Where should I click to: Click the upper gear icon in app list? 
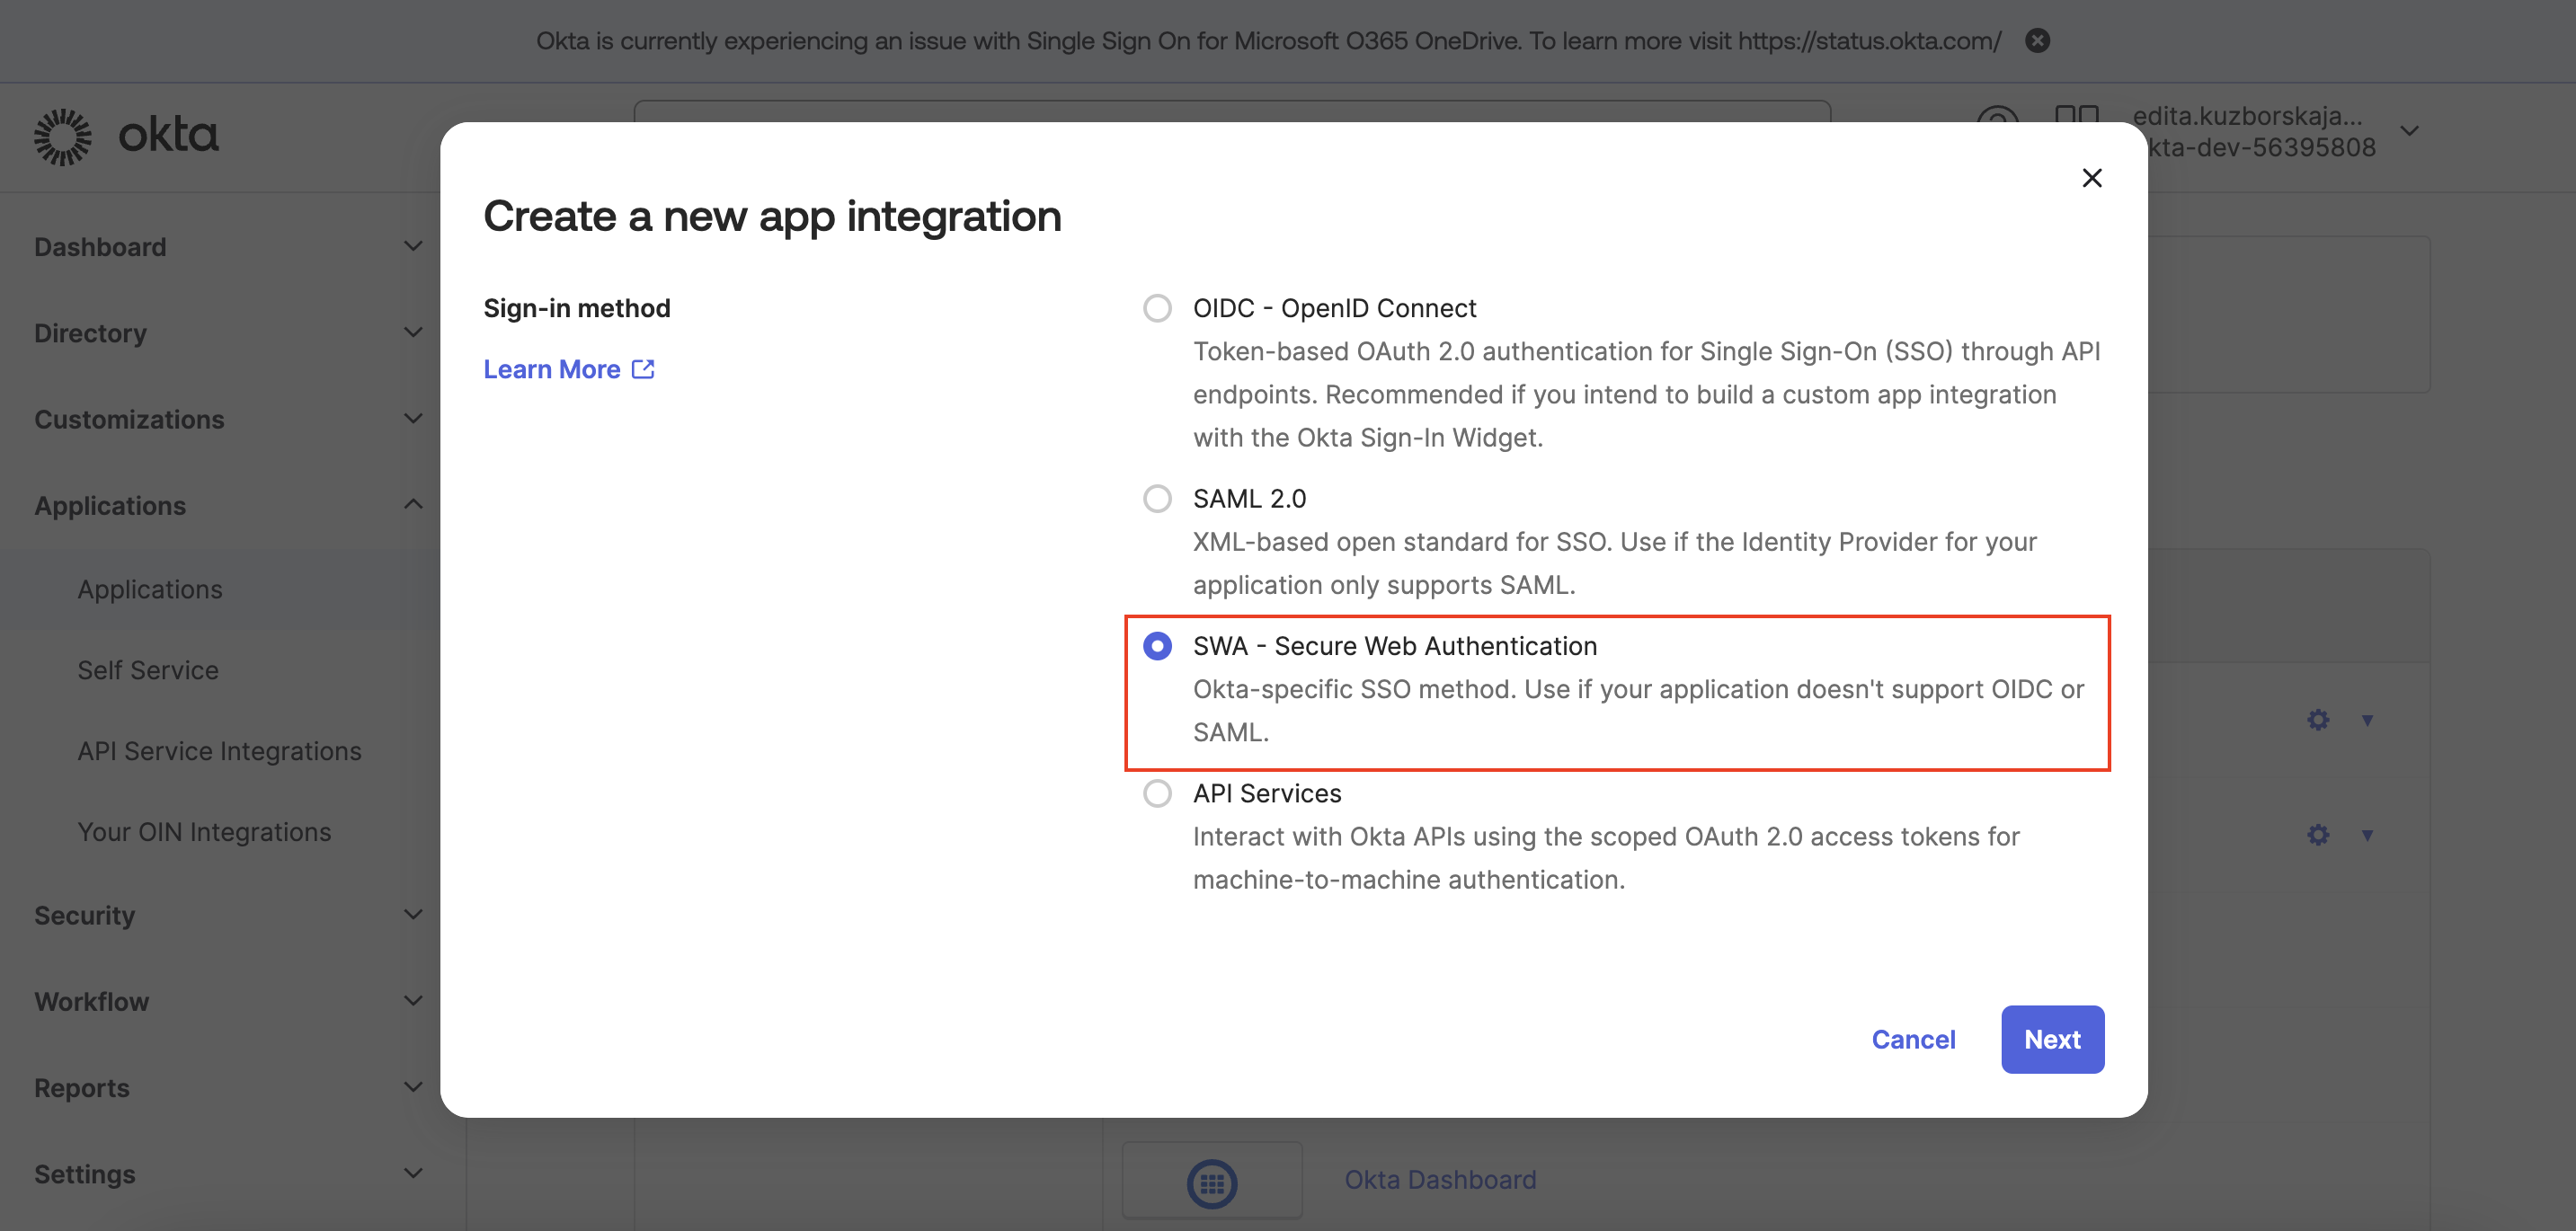[2318, 720]
